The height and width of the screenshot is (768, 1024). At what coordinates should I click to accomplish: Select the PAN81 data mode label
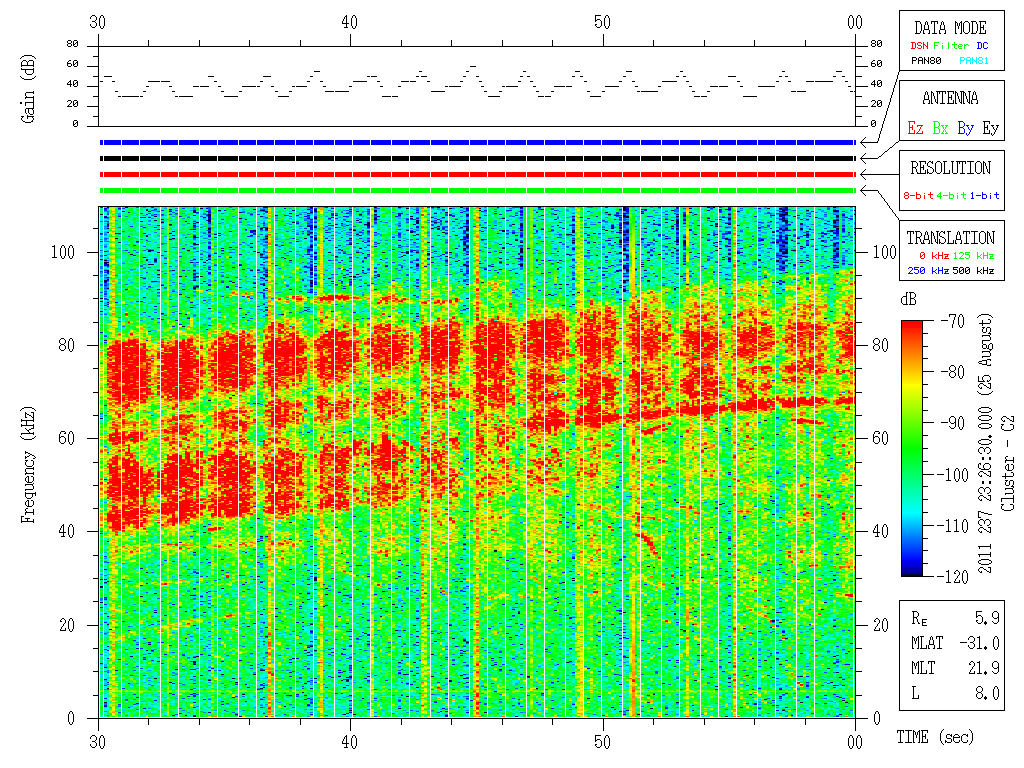tap(971, 61)
